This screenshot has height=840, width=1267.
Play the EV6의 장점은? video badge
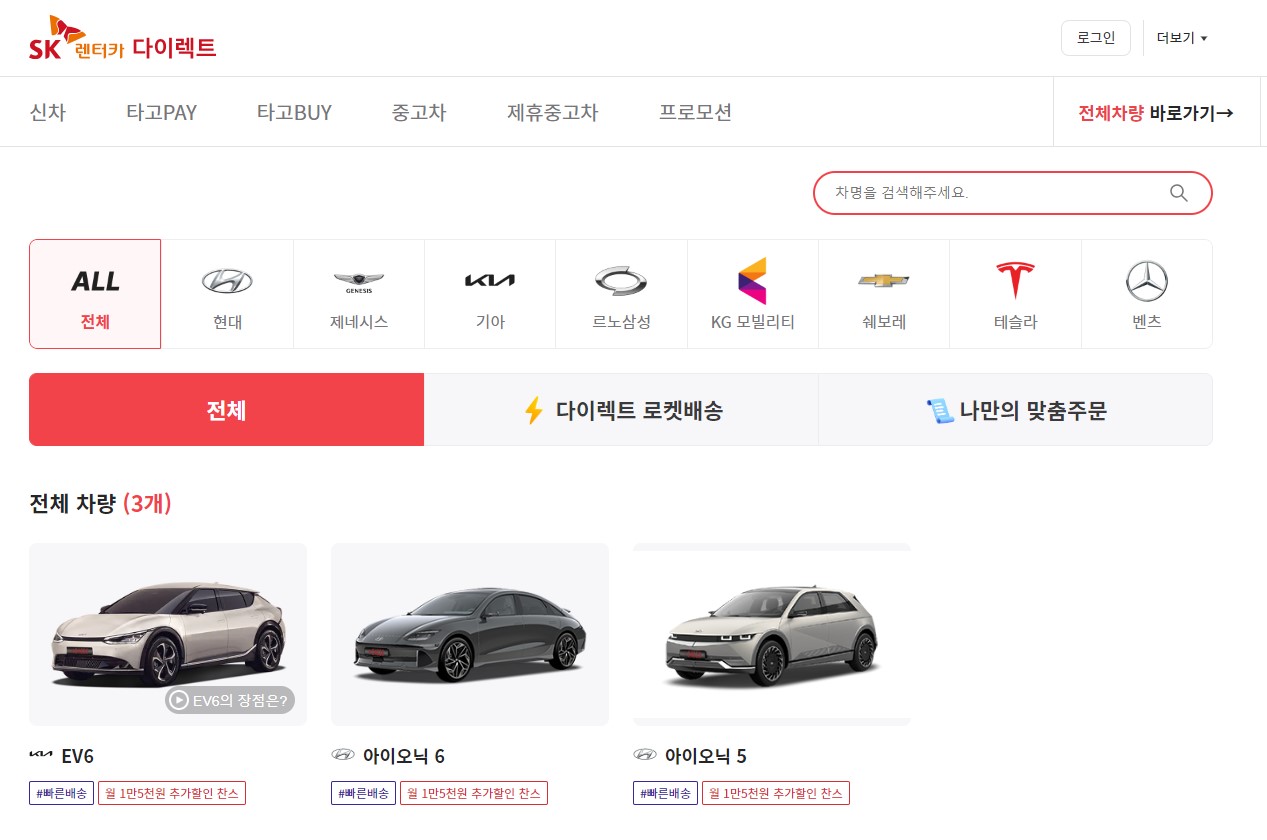coord(230,700)
